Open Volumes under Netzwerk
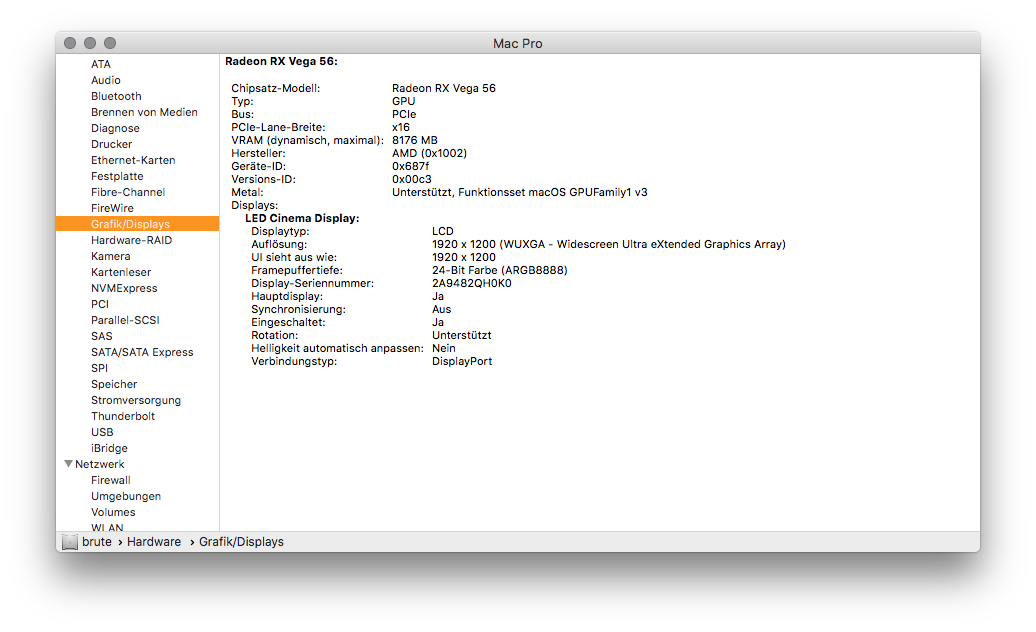 (113, 512)
